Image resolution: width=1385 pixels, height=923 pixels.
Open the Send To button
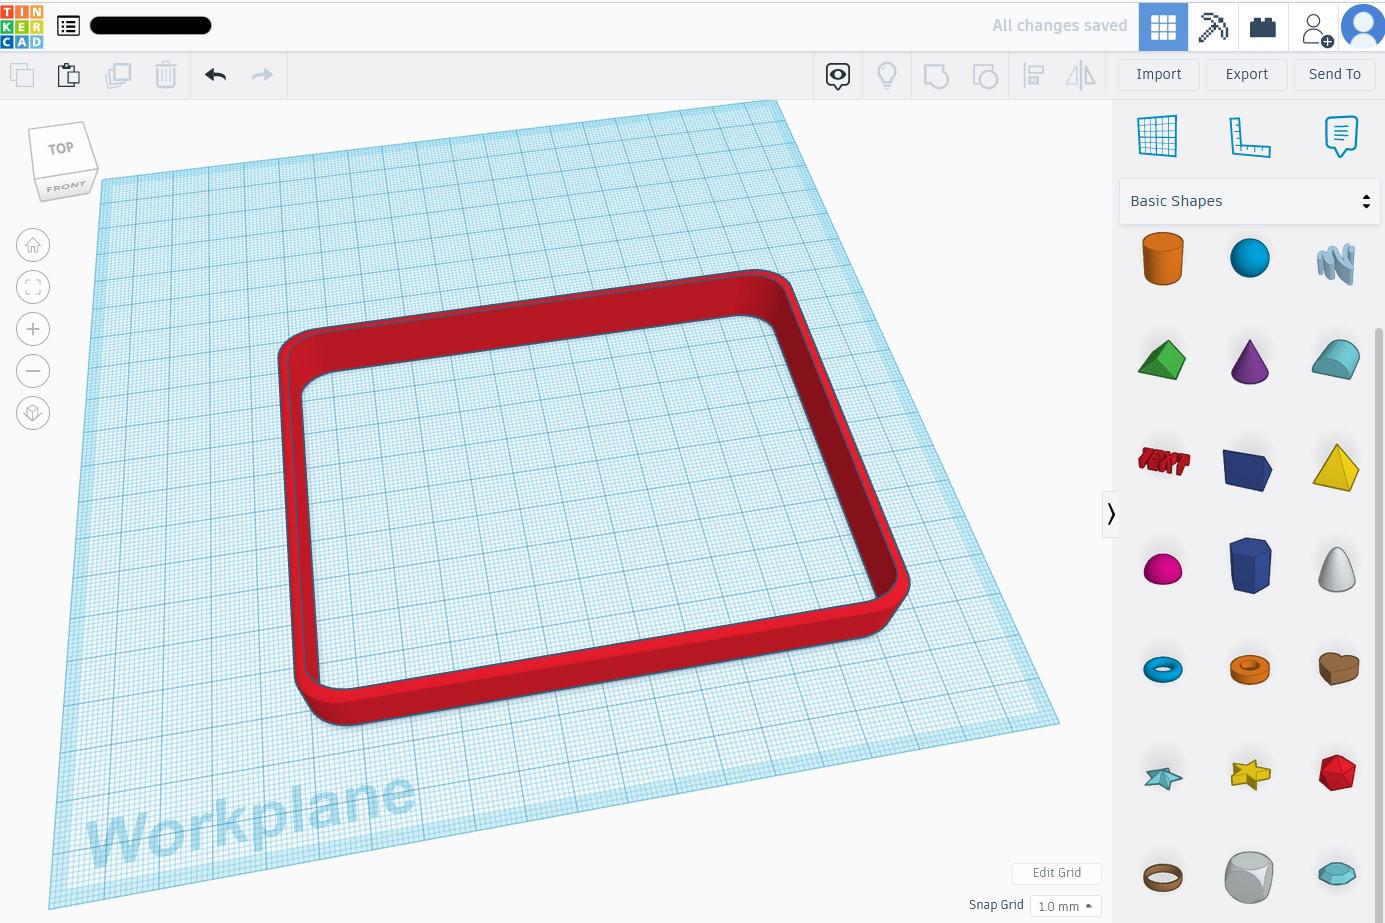1335,74
